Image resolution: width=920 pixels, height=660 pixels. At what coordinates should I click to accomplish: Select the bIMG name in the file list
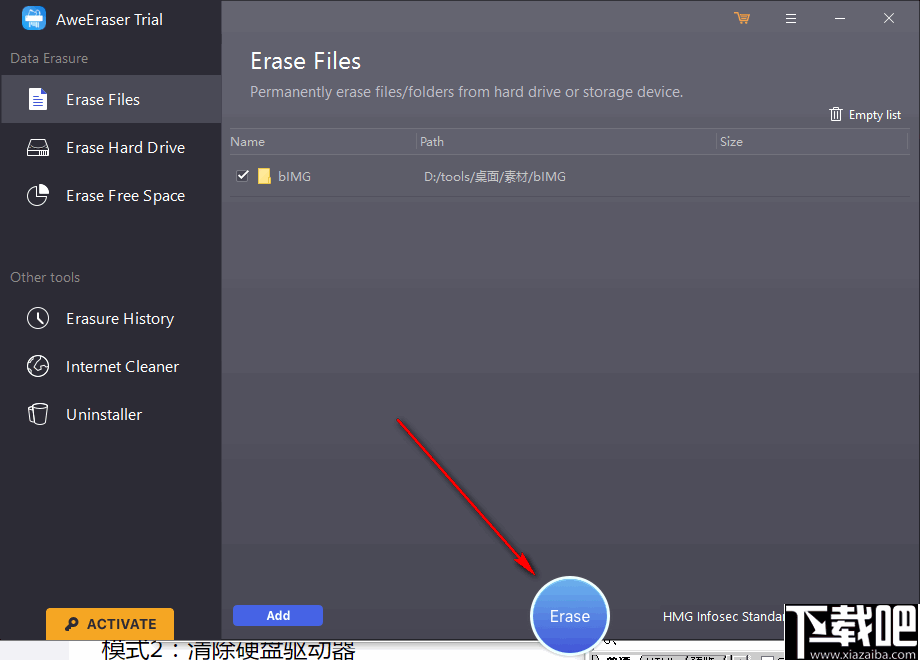(294, 176)
